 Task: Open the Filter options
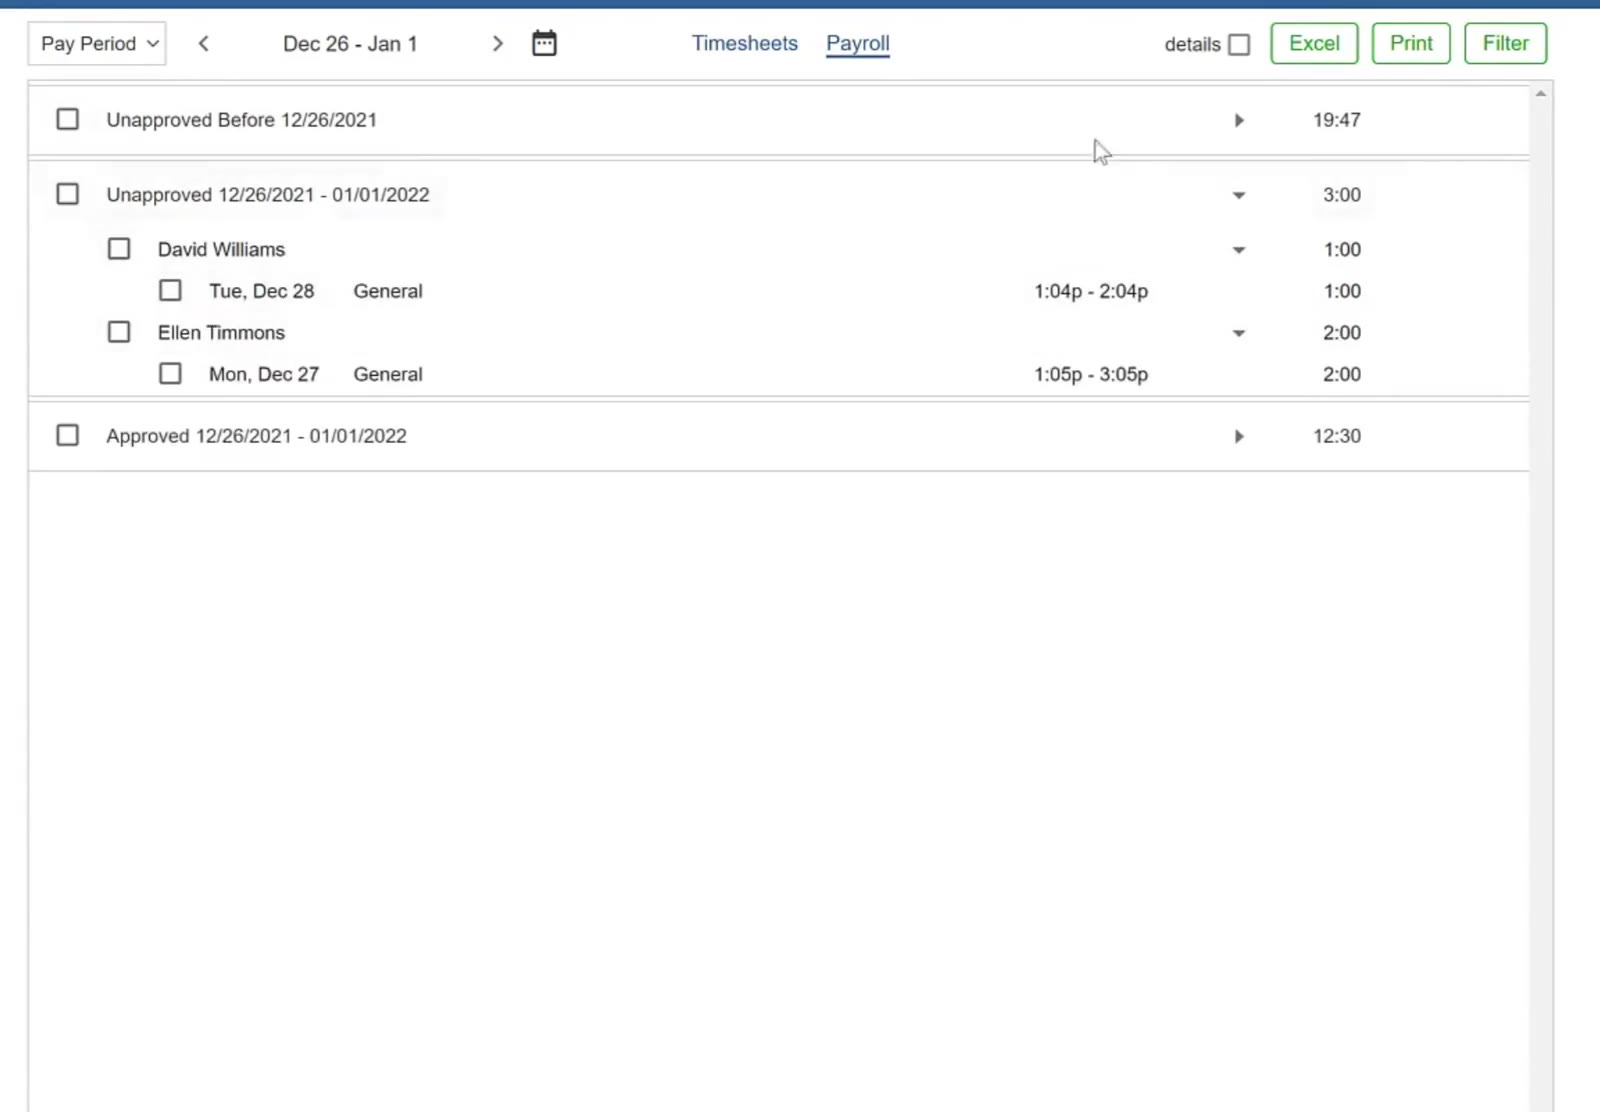(x=1505, y=43)
